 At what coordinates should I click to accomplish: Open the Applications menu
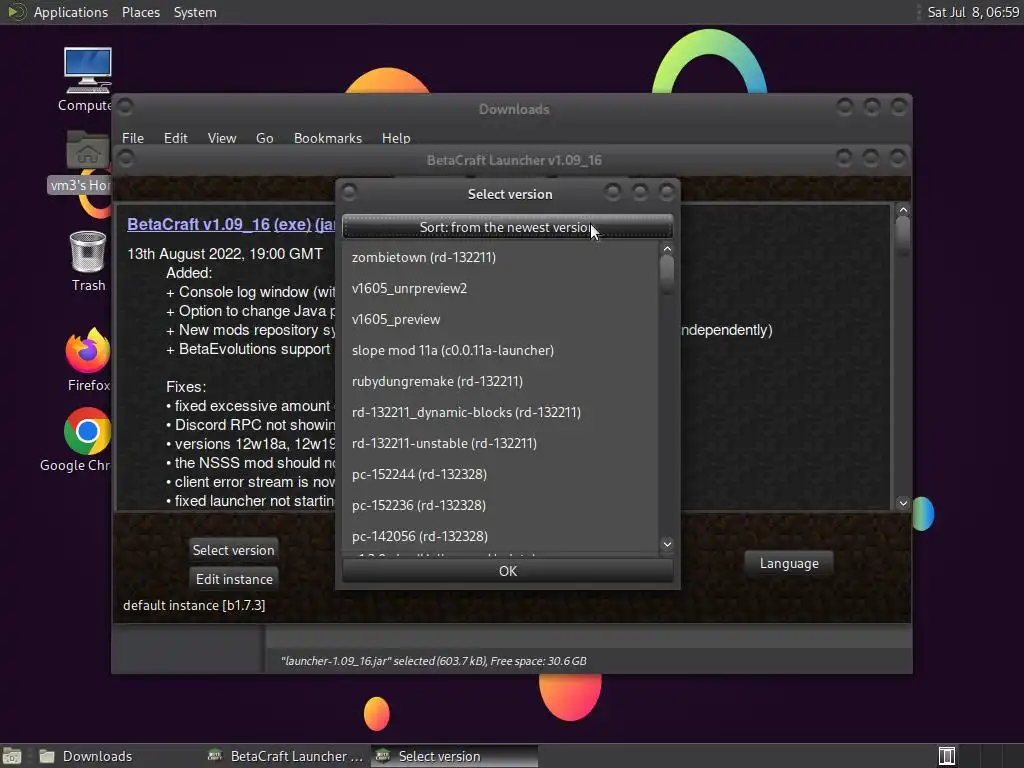(71, 12)
